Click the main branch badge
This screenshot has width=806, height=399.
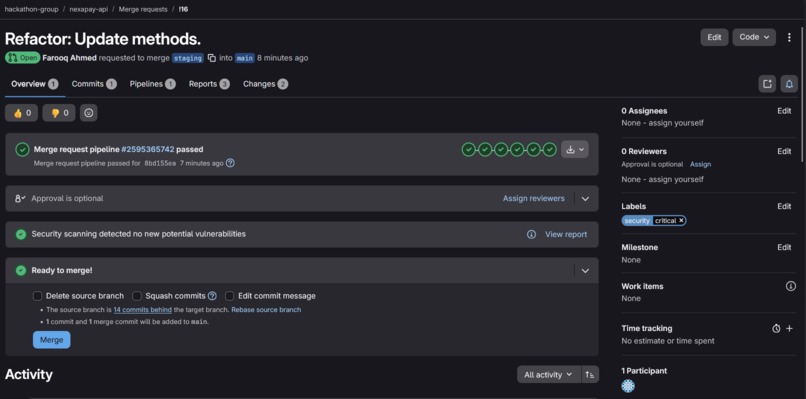click(x=245, y=58)
